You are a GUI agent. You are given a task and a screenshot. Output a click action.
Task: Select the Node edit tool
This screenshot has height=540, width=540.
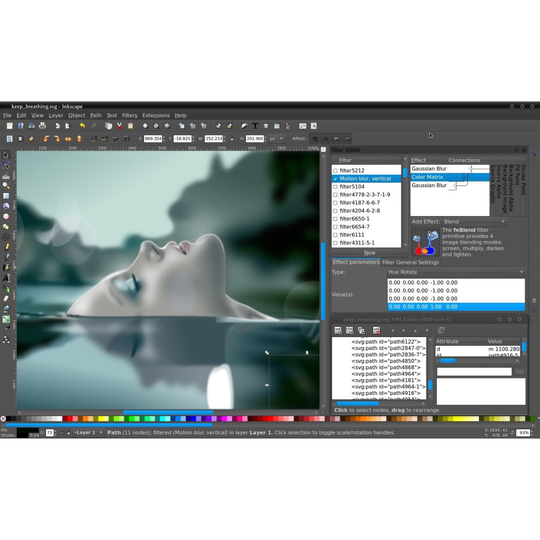click(6, 165)
